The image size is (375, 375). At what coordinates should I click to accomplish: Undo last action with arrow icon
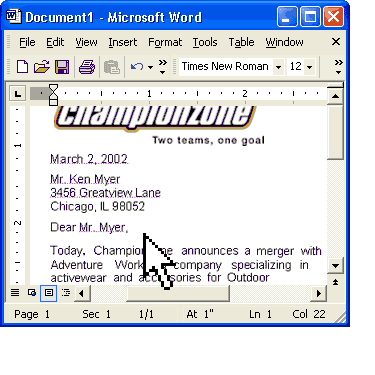pos(137,67)
